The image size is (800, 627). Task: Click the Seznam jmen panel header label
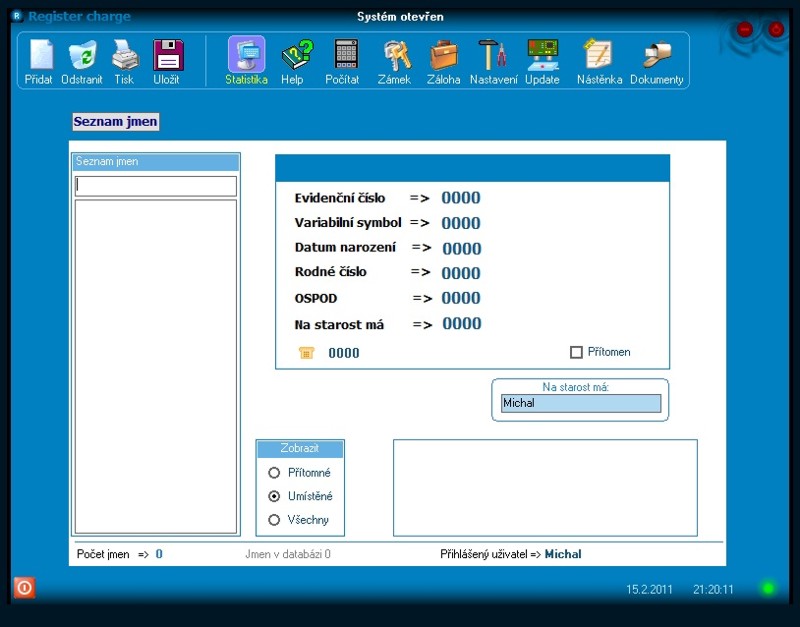156,162
